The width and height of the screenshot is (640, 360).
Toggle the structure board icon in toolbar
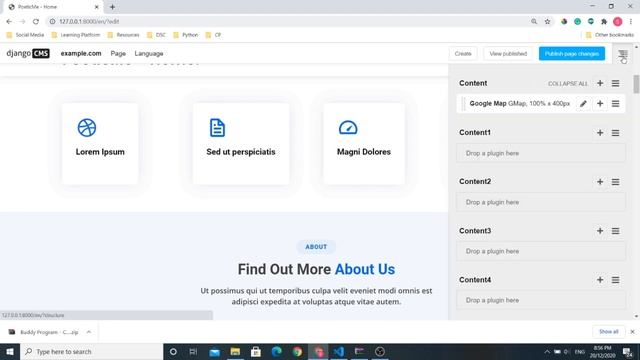(622, 54)
